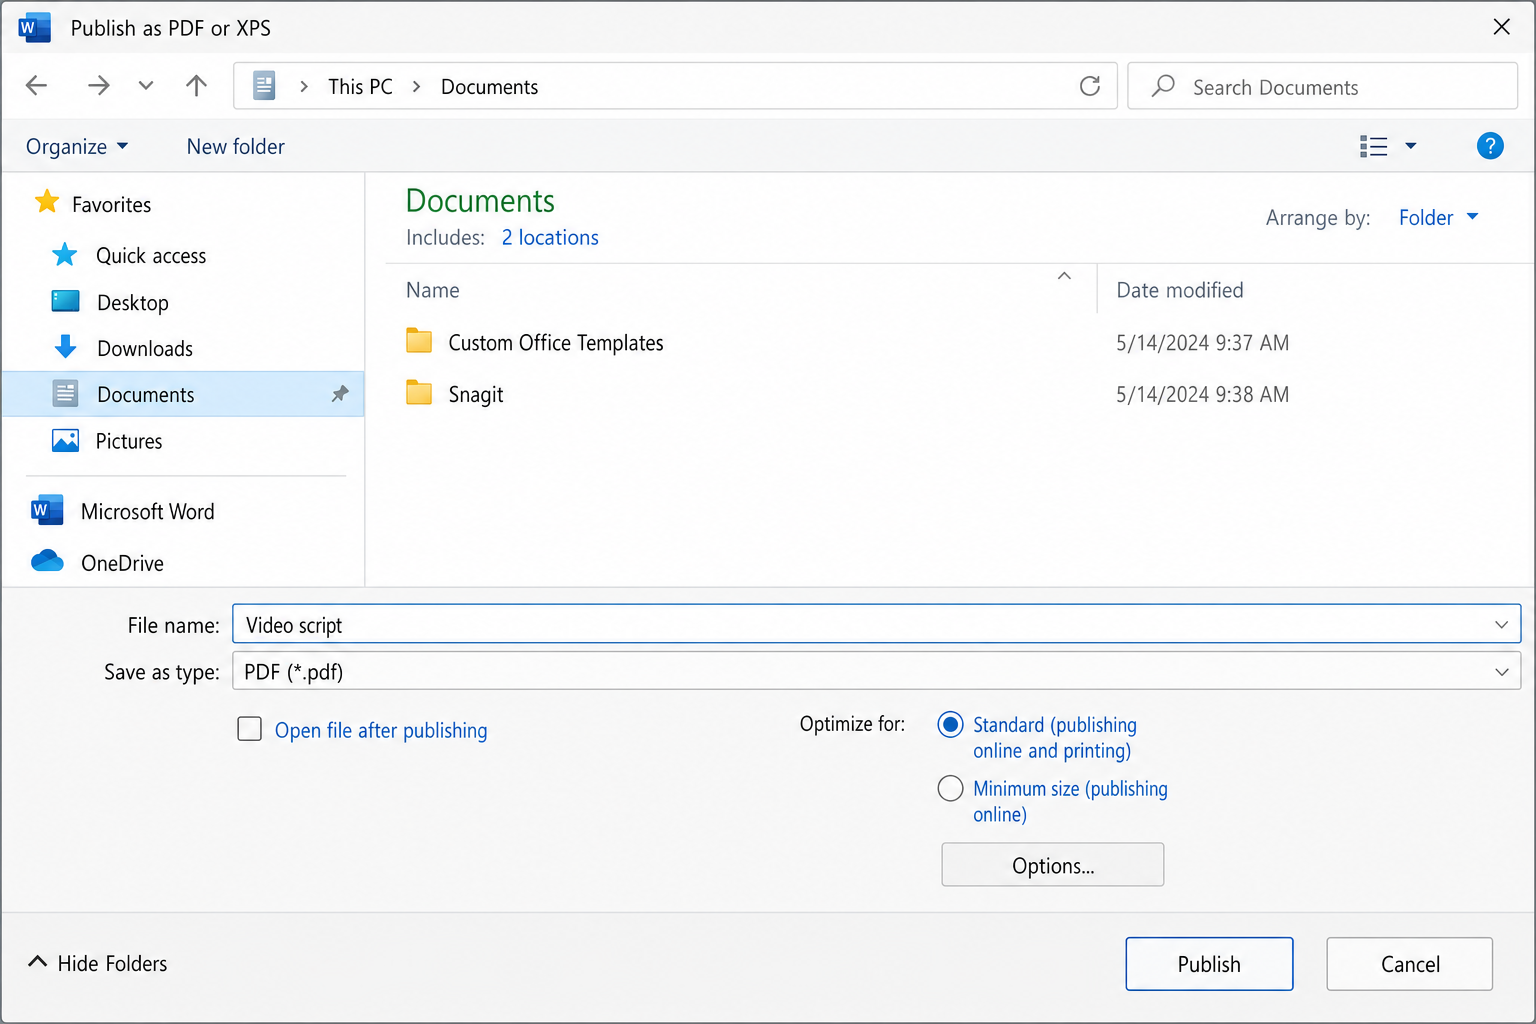
Task: Open the view options list icon
Action: click(1373, 147)
